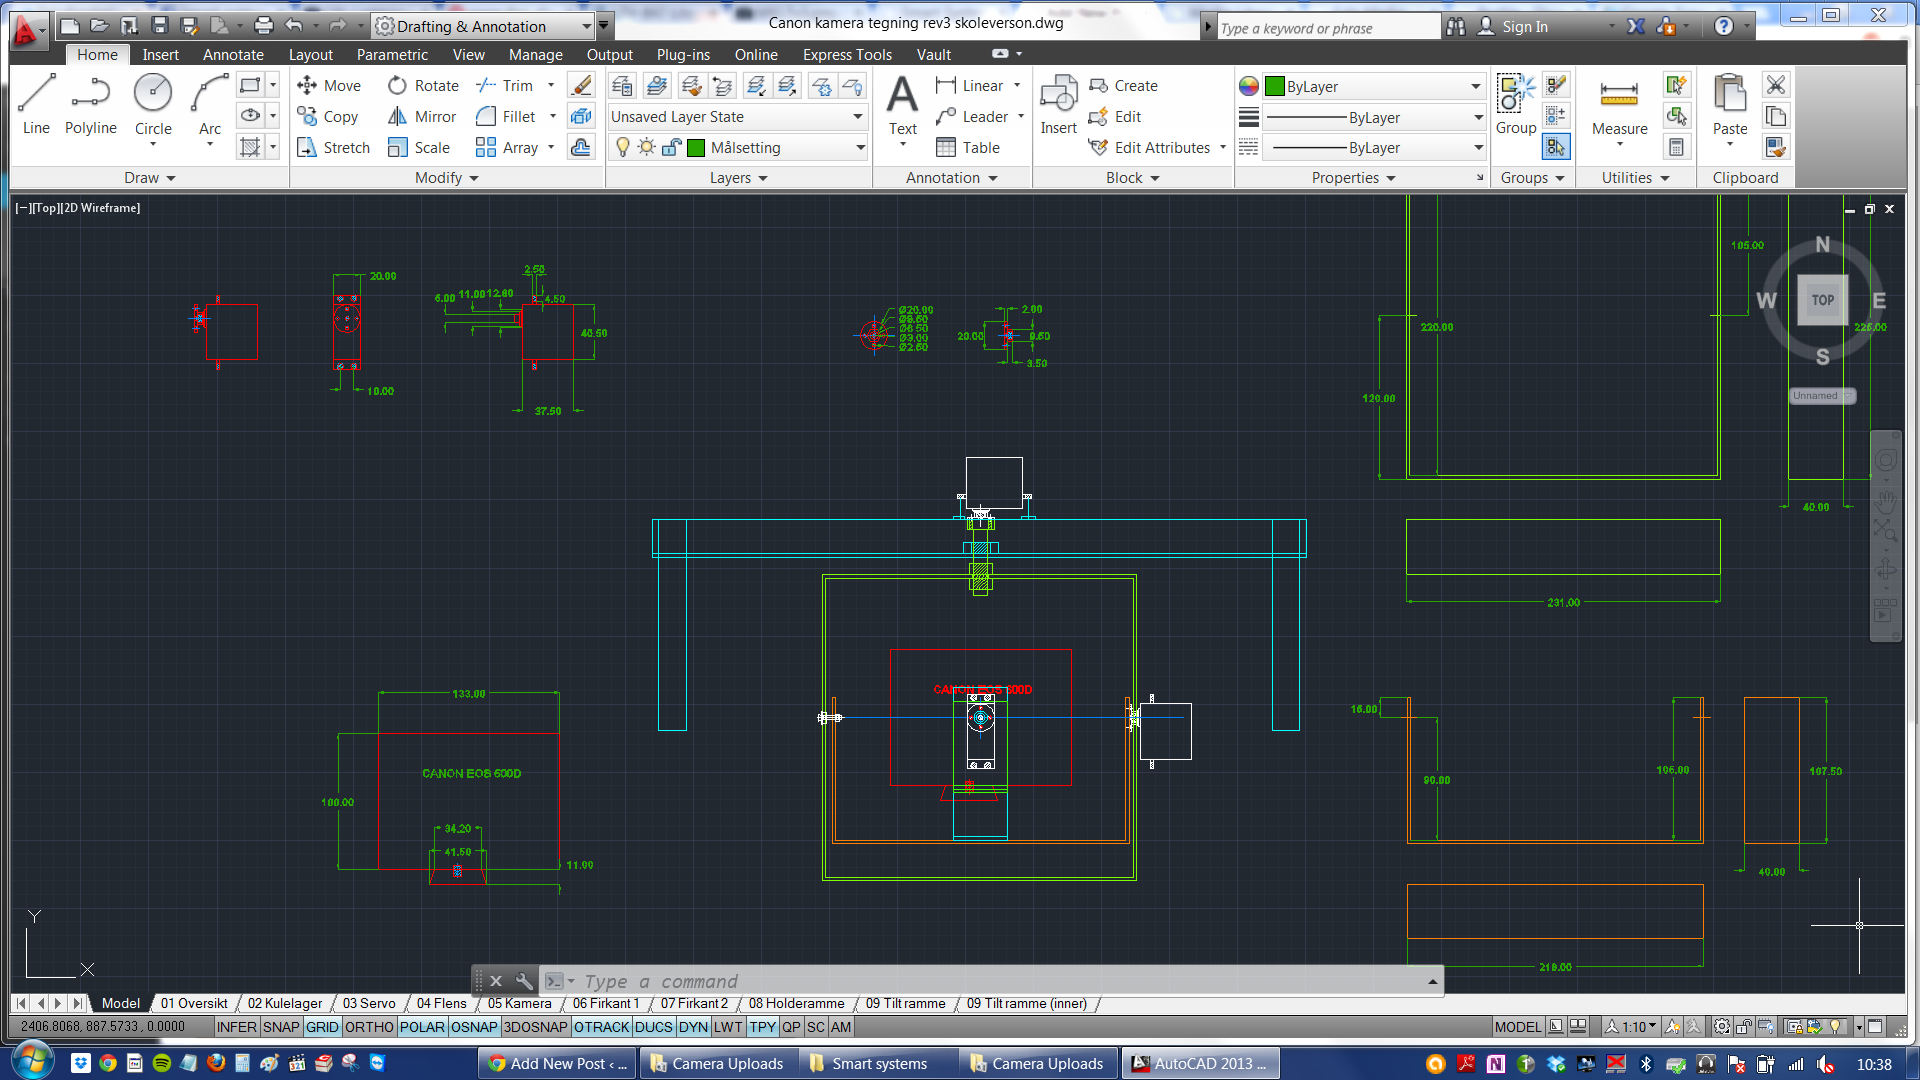Toggle INFER constraints in status bar
The image size is (1920, 1080).
237,1027
